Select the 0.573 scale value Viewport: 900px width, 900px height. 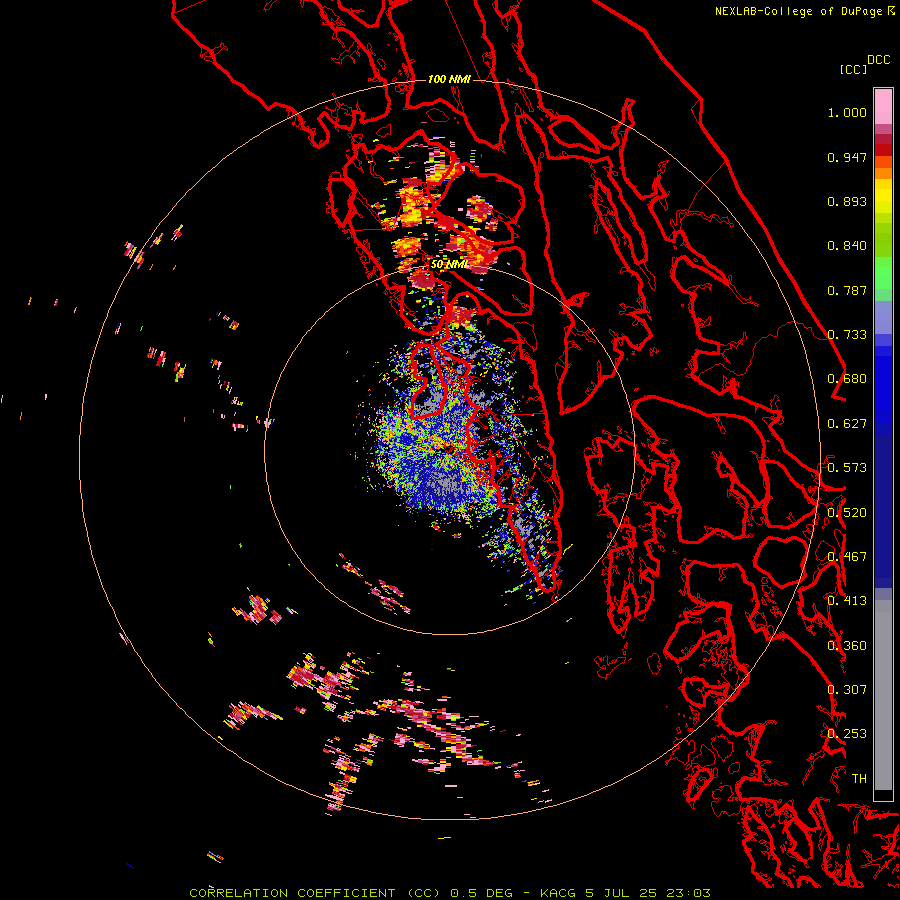847,468
